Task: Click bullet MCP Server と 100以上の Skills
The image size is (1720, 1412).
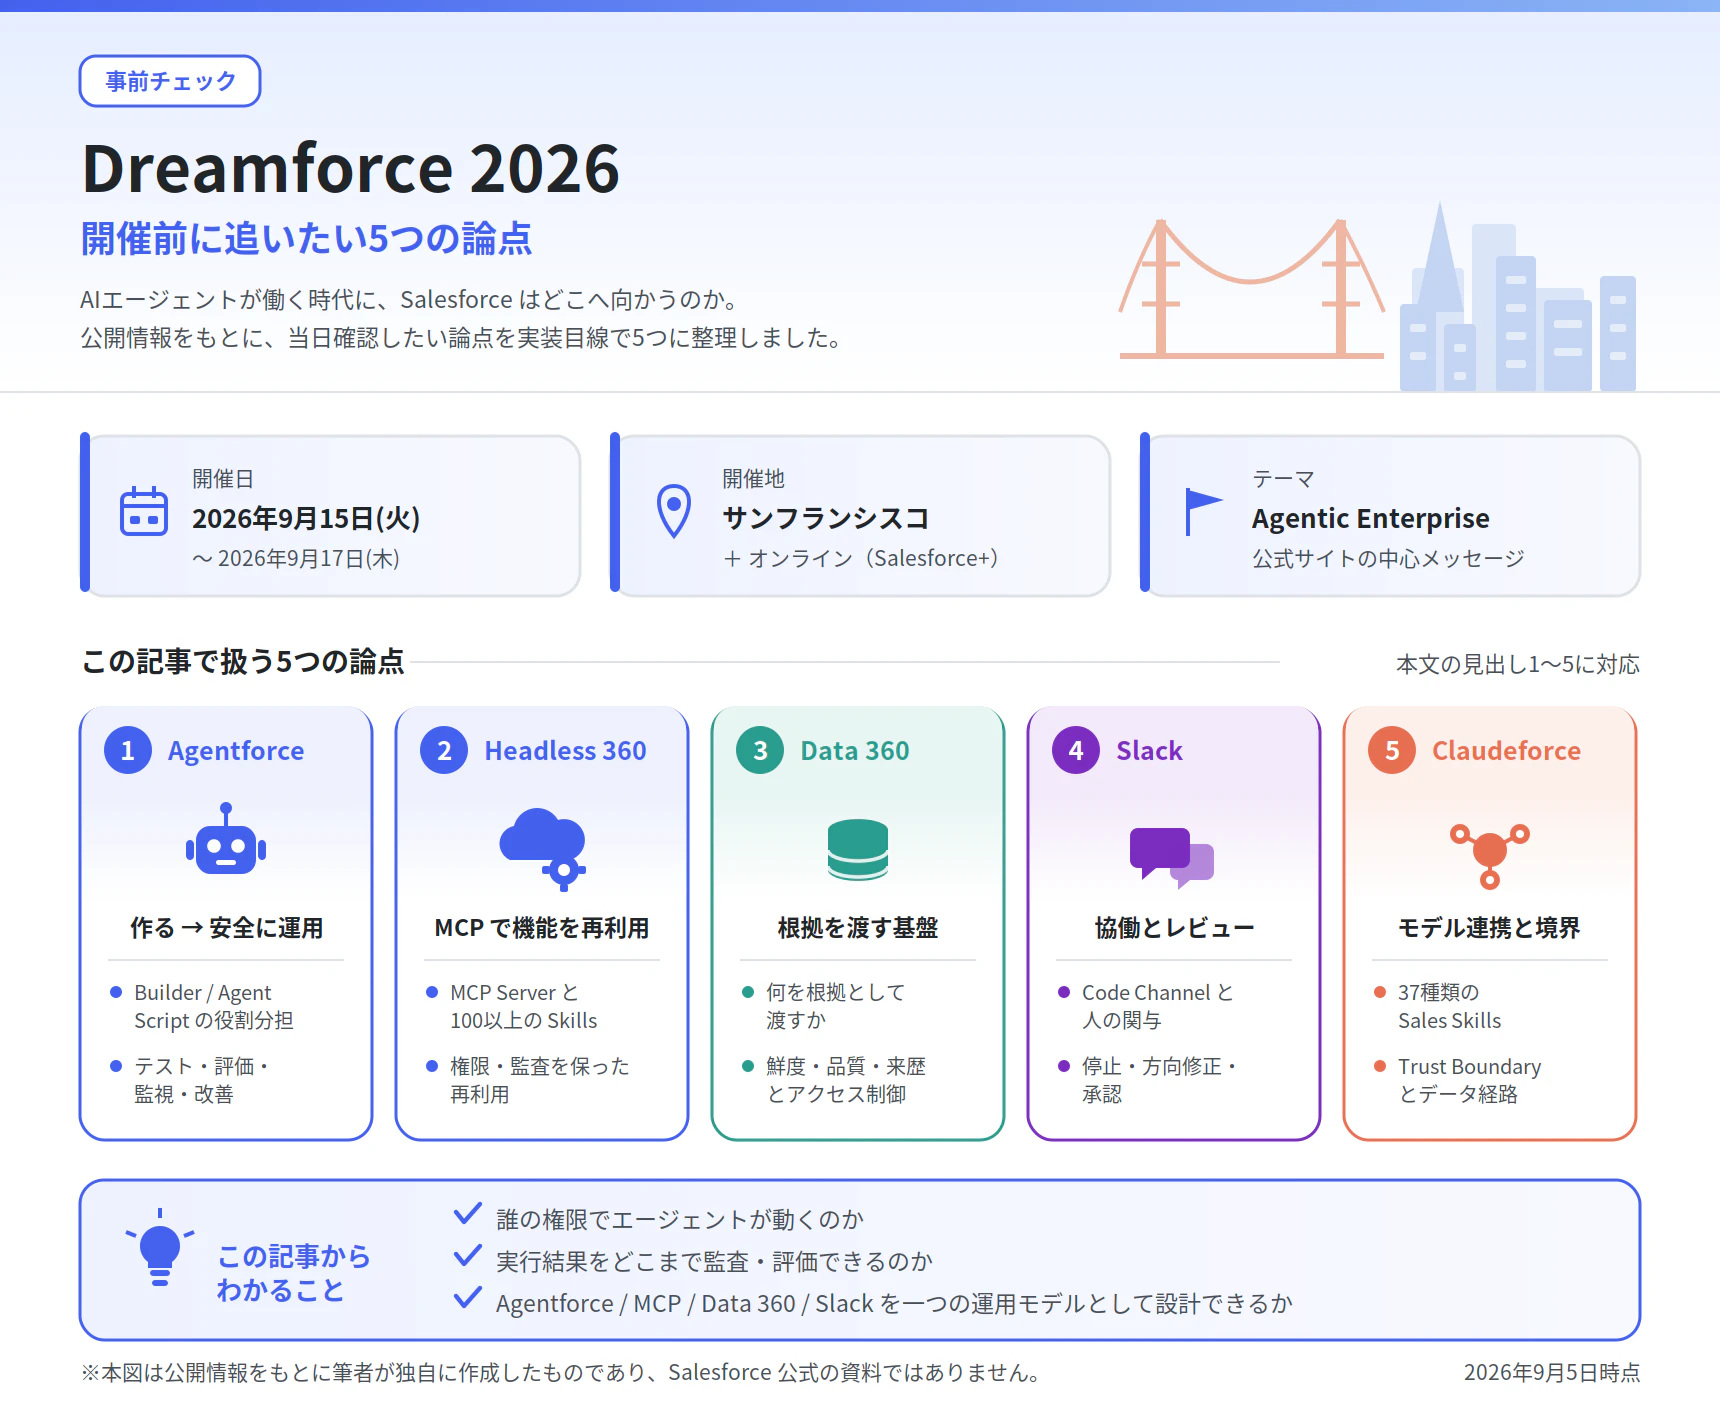Action: click(x=524, y=1006)
